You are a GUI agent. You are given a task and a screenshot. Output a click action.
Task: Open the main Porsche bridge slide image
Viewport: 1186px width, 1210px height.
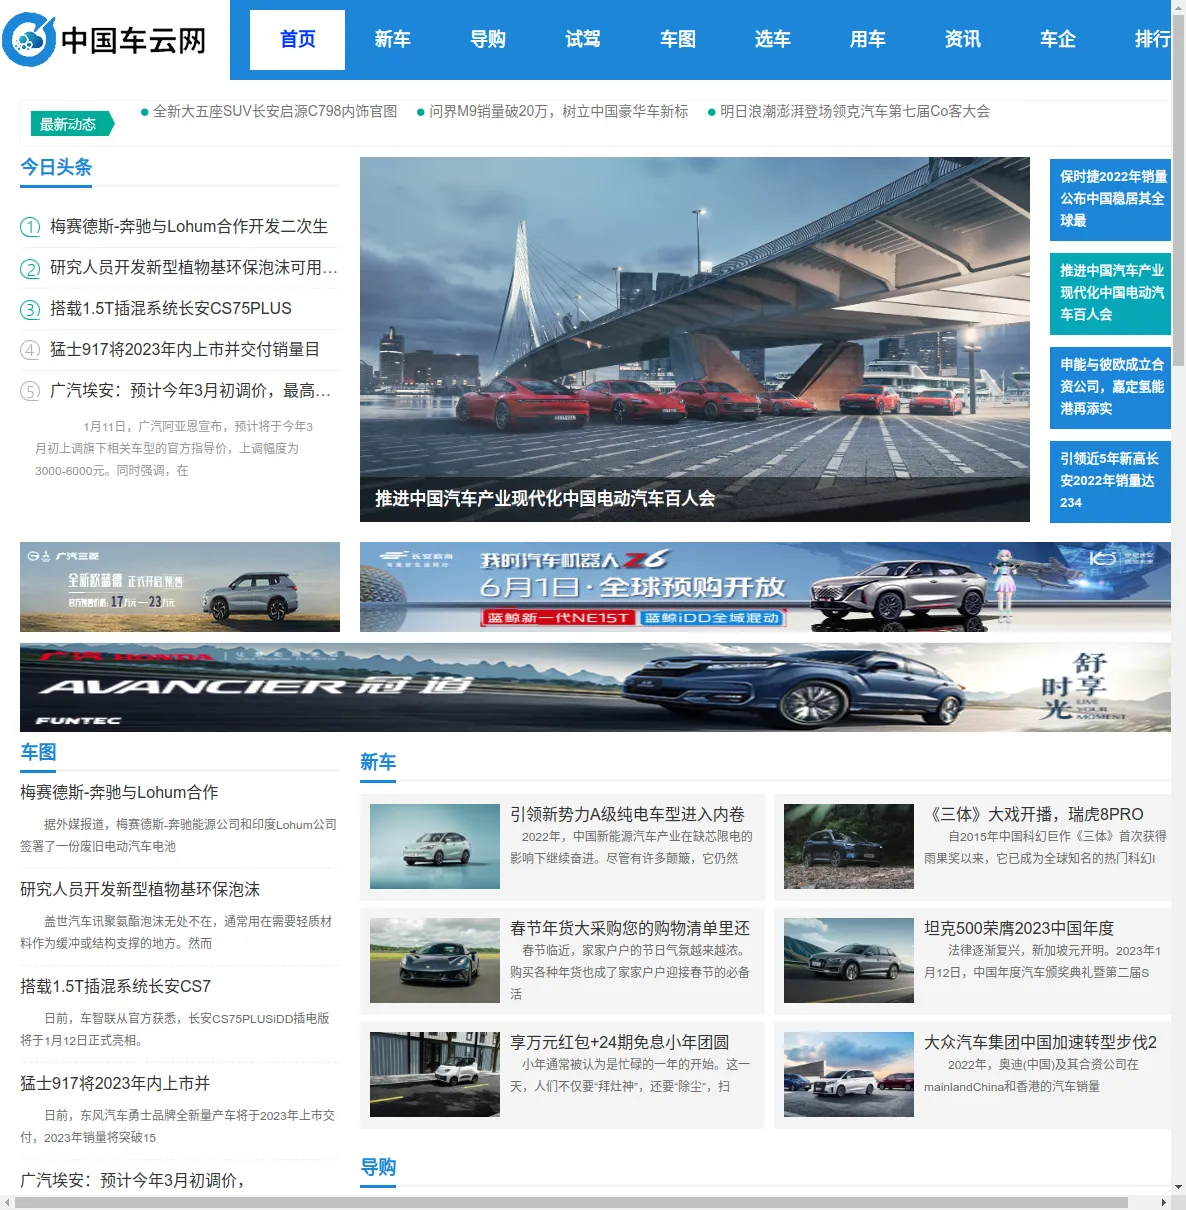tap(695, 339)
